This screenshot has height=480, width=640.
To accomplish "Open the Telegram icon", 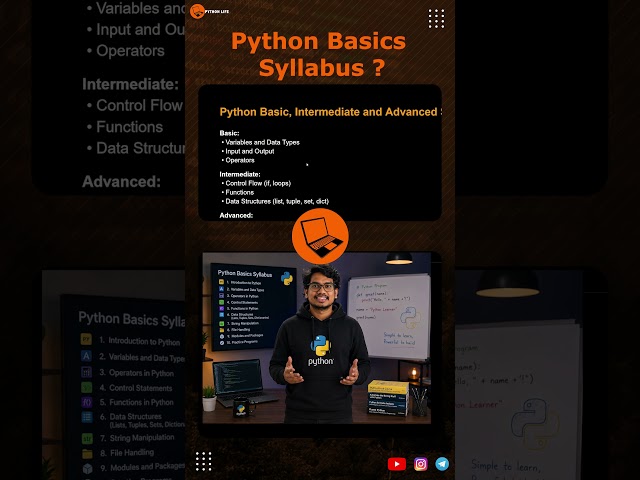I will click(442, 464).
